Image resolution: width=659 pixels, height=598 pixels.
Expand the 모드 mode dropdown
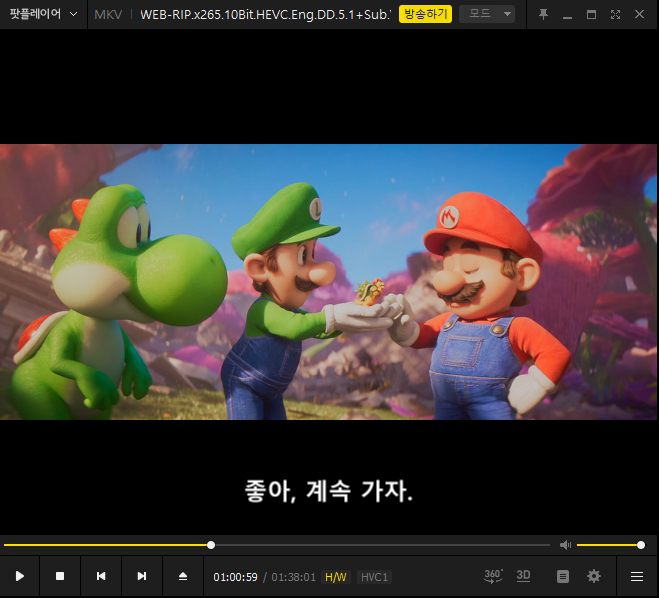click(x=487, y=14)
